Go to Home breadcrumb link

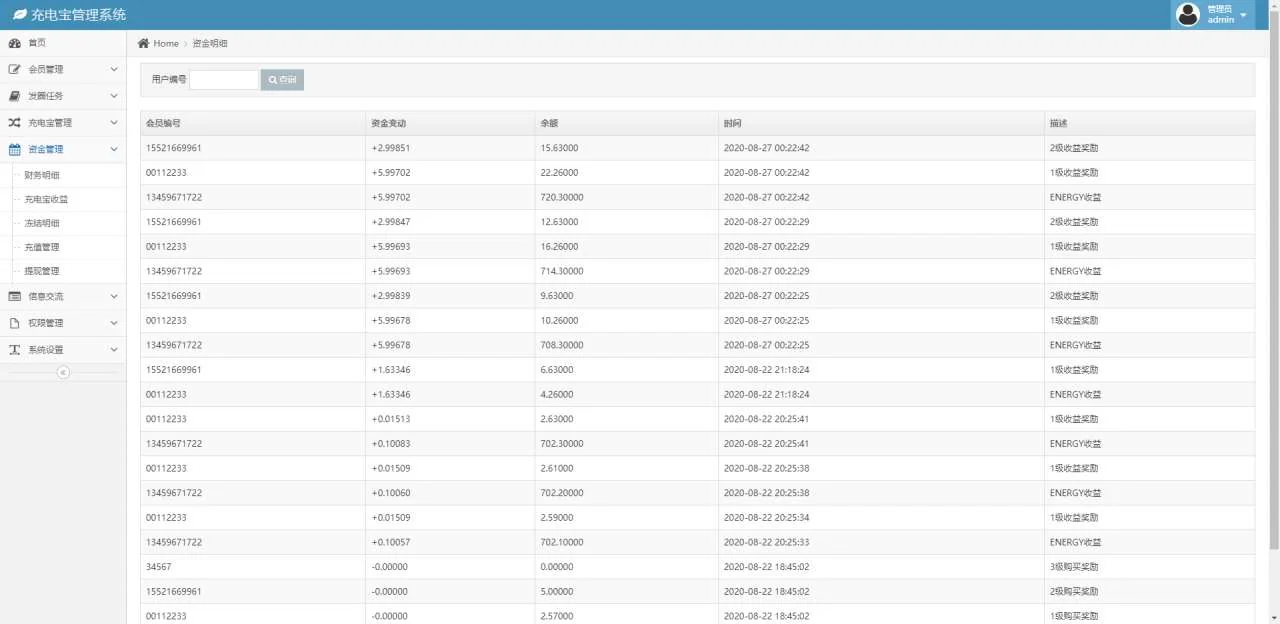165,43
